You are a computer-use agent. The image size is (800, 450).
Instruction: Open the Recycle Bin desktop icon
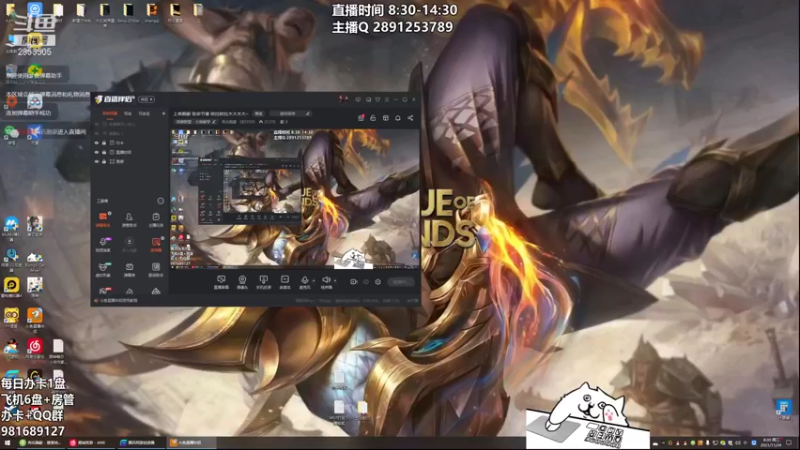coord(11,72)
